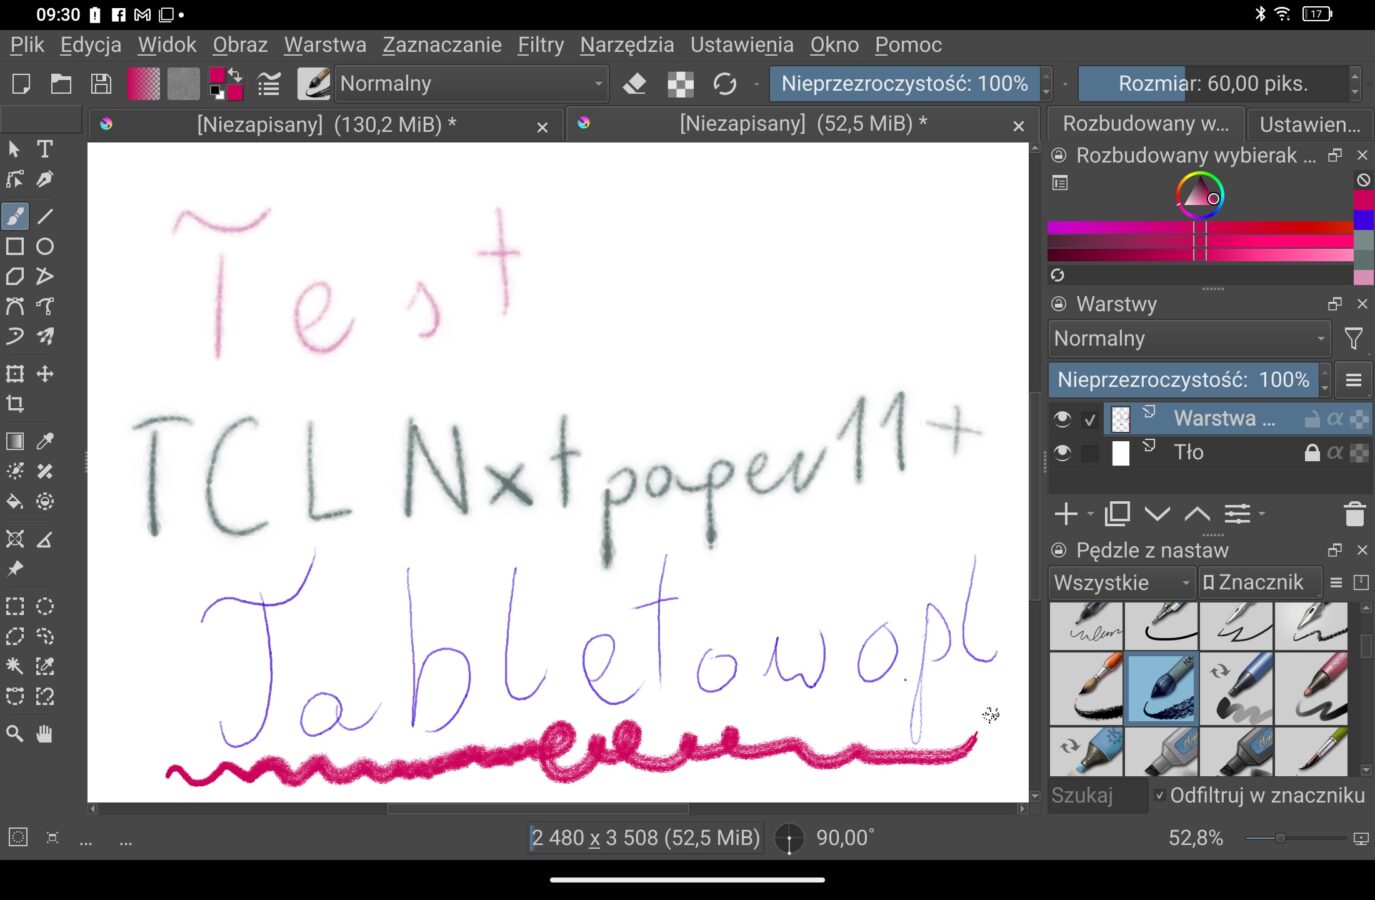Open layers panel options hamburger menu
The image size is (1375, 900).
(1353, 380)
